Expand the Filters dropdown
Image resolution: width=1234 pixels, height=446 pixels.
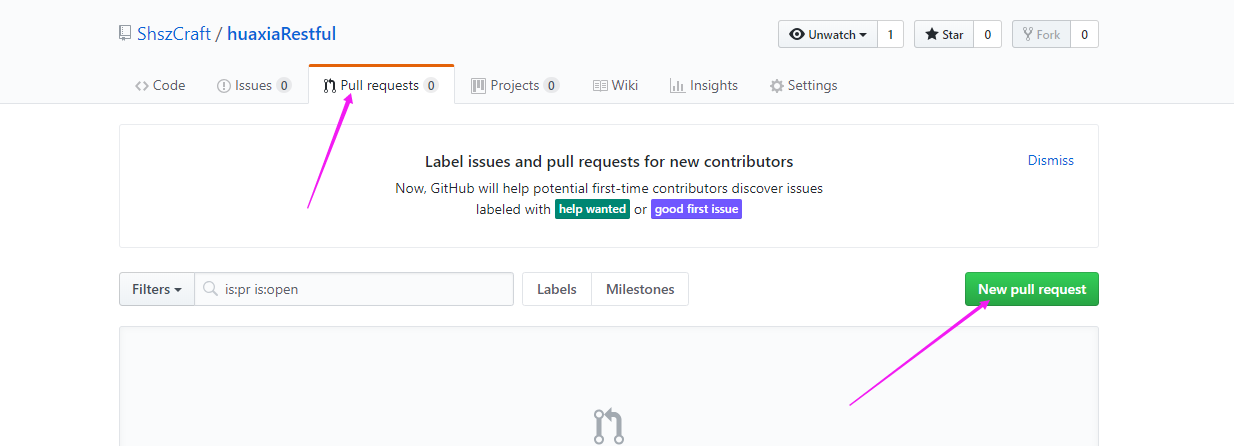point(157,289)
